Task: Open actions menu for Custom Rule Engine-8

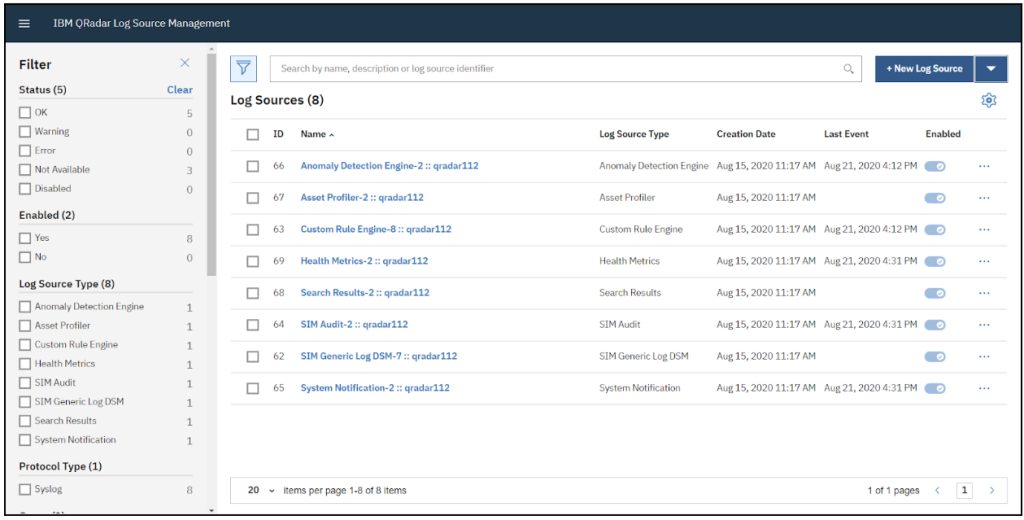Action: (984, 229)
